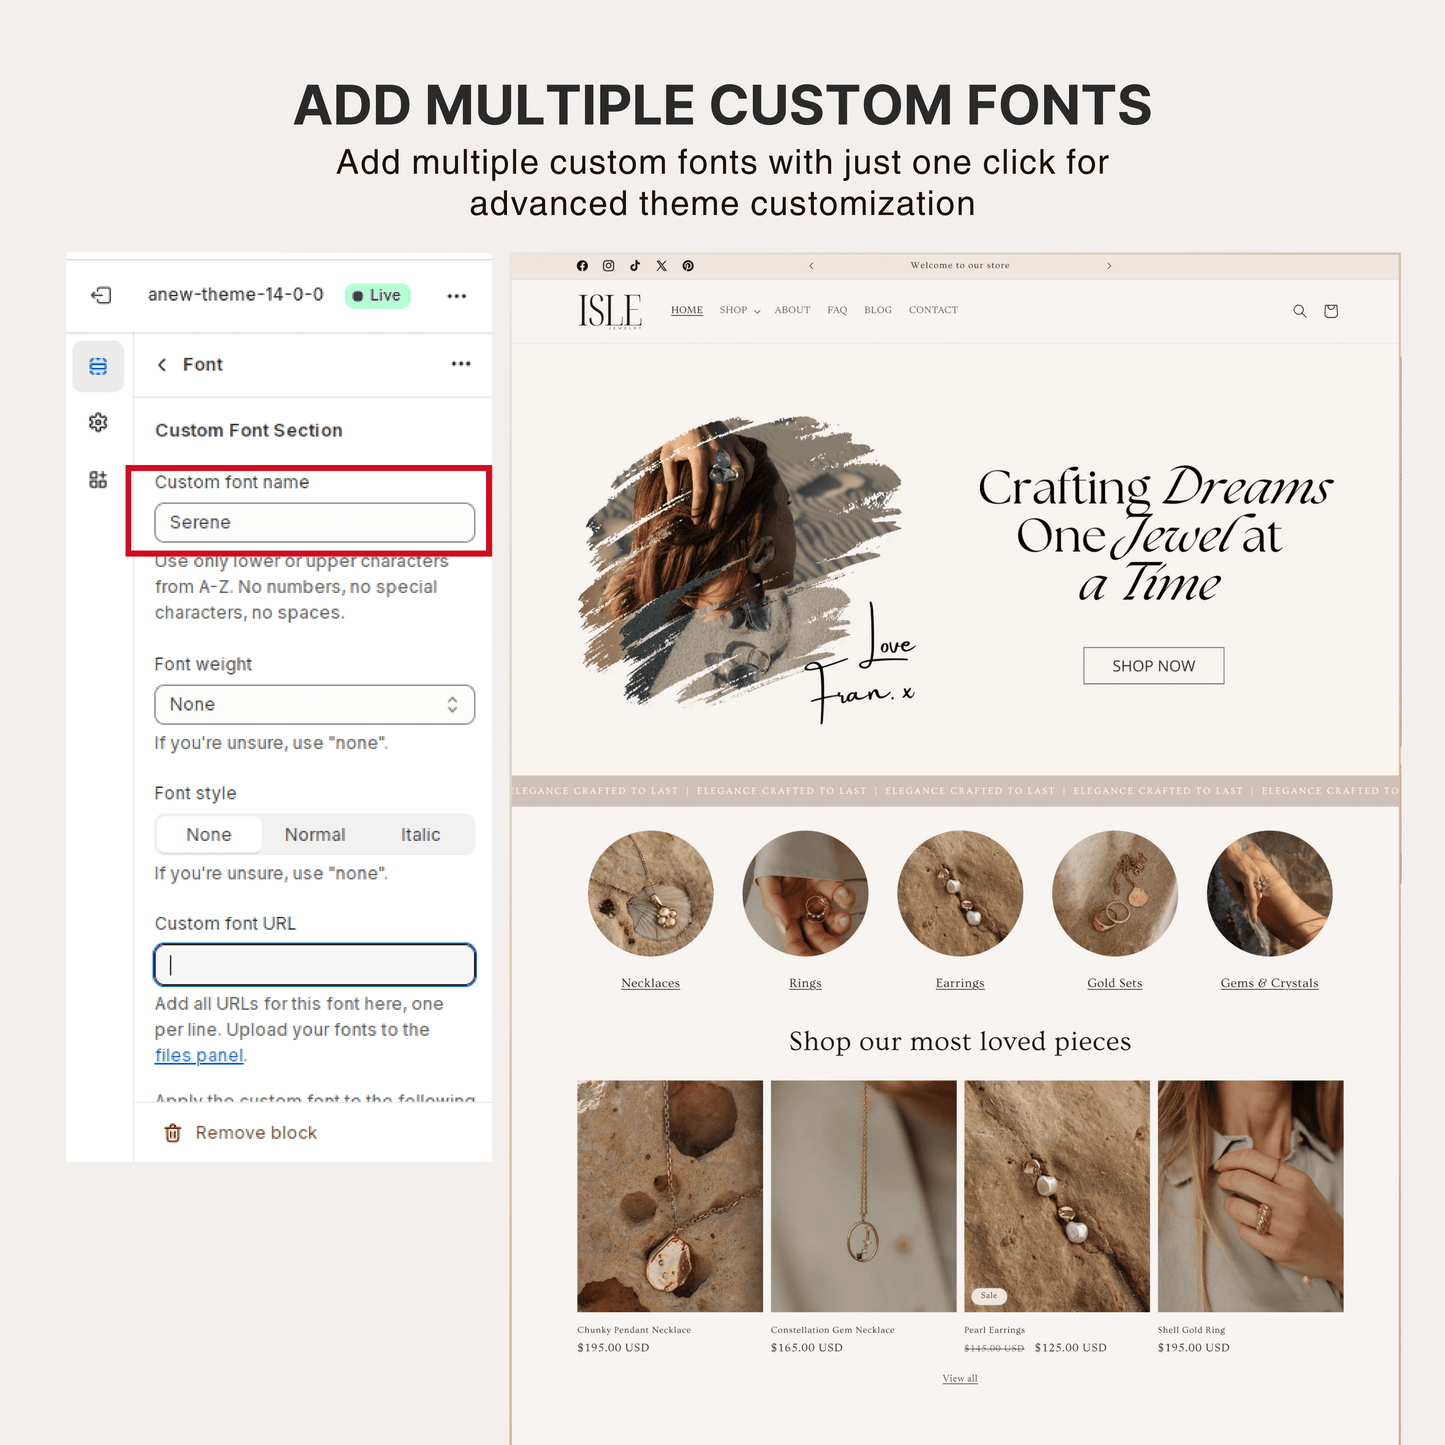
Task: Open the app embeds icon in sidebar
Action: (98, 481)
